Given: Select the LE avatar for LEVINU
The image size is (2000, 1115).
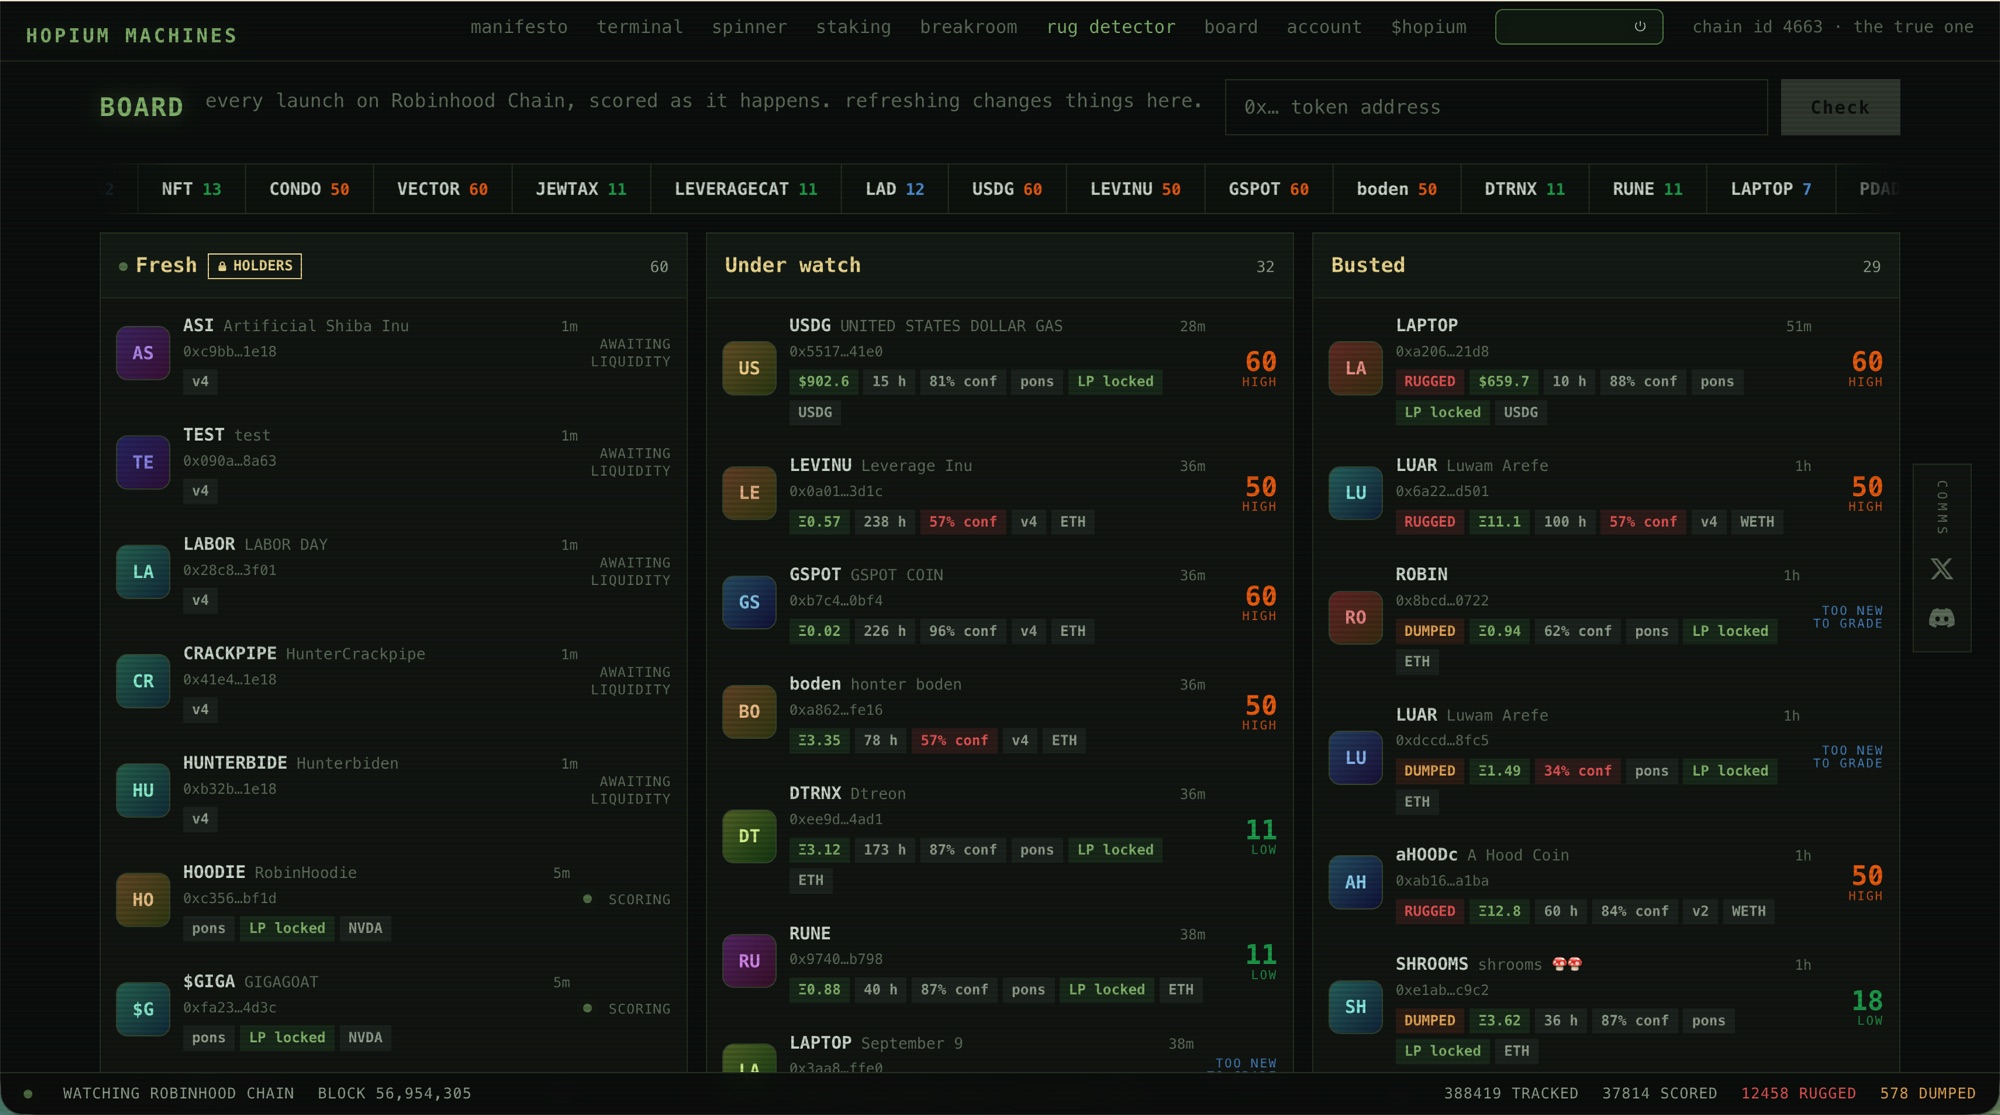Looking at the screenshot, I should (x=749, y=493).
